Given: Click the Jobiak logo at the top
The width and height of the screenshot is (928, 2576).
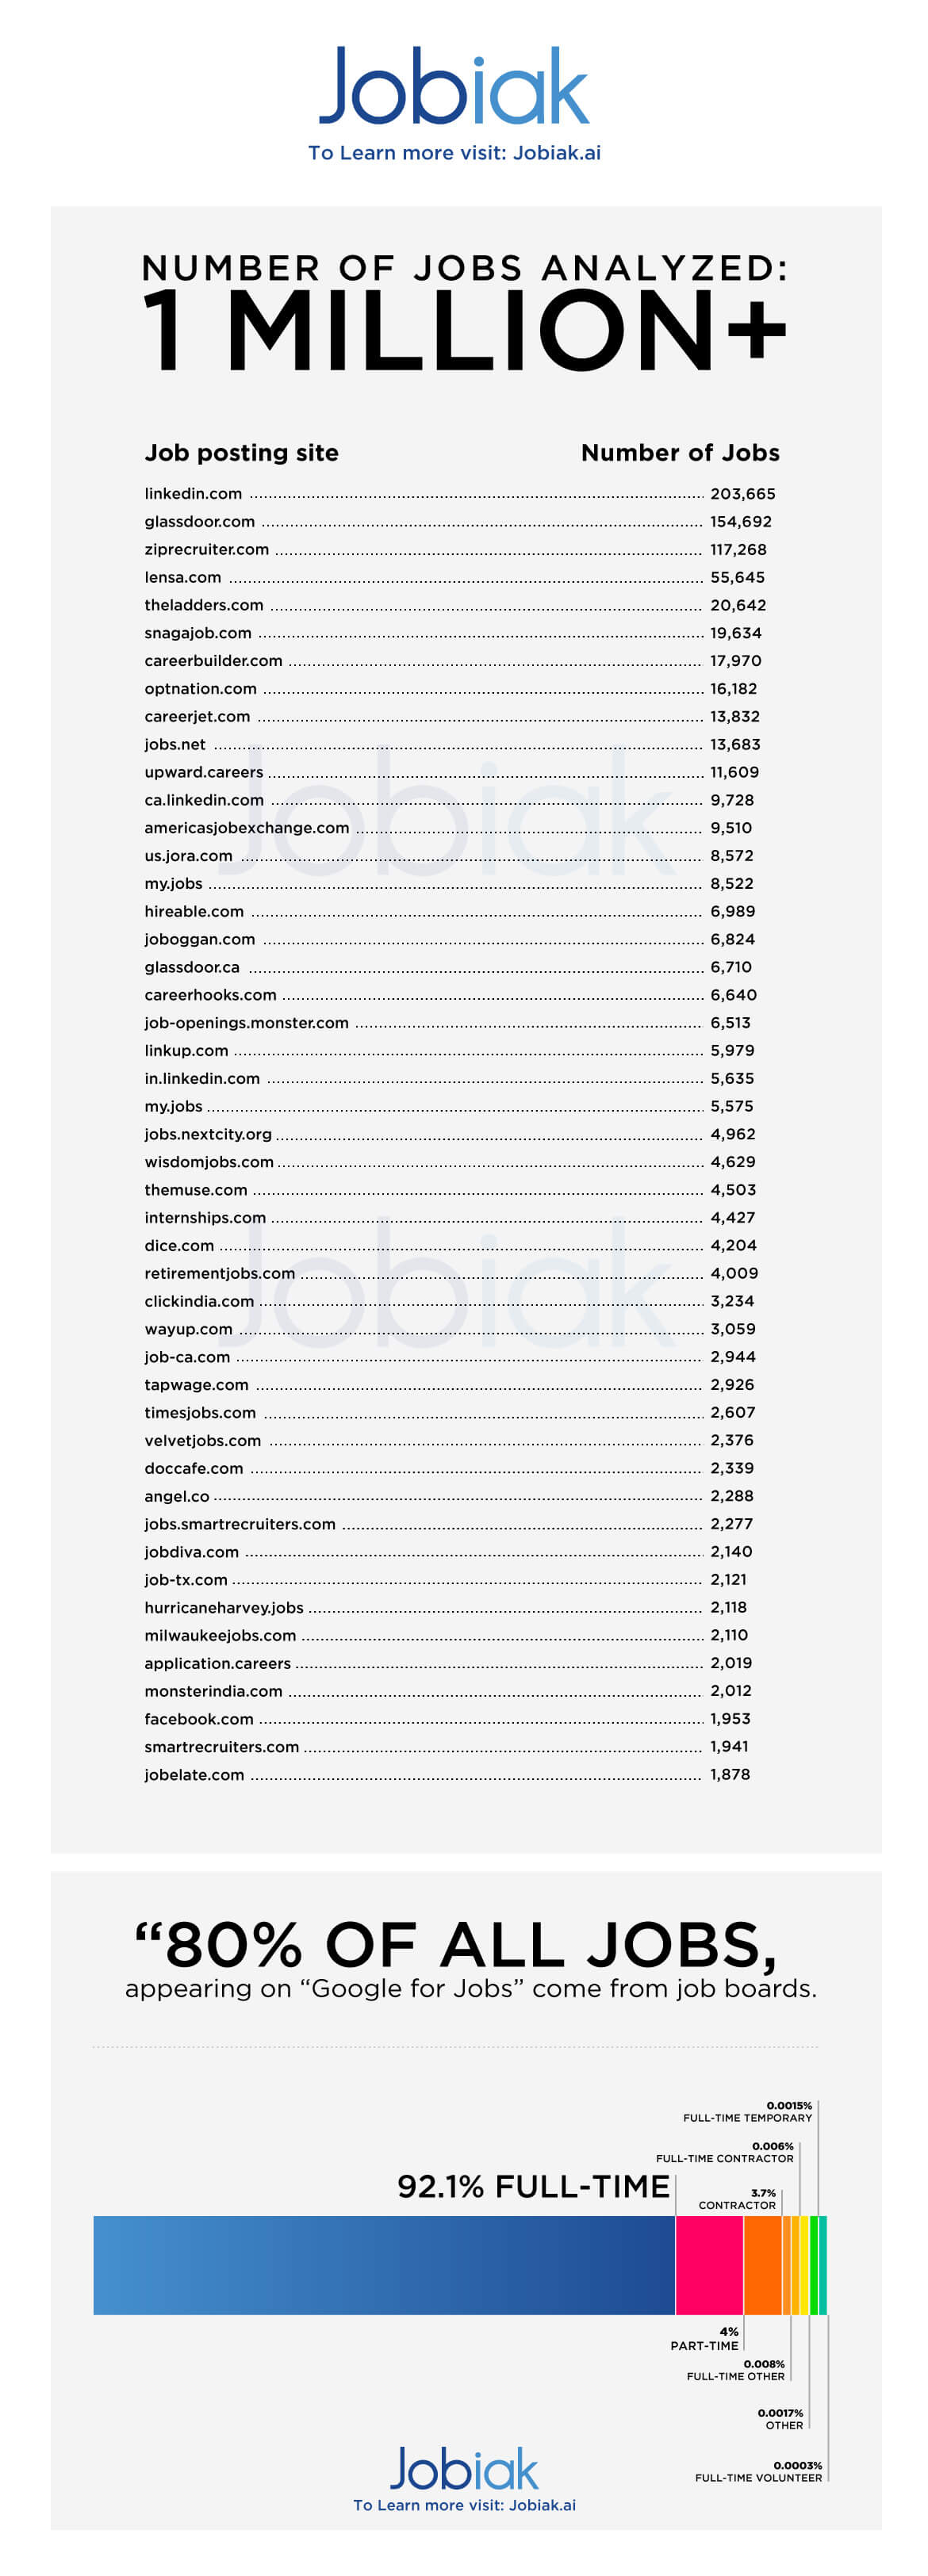Looking at the screenshot, I should click(x=454, y=87).
